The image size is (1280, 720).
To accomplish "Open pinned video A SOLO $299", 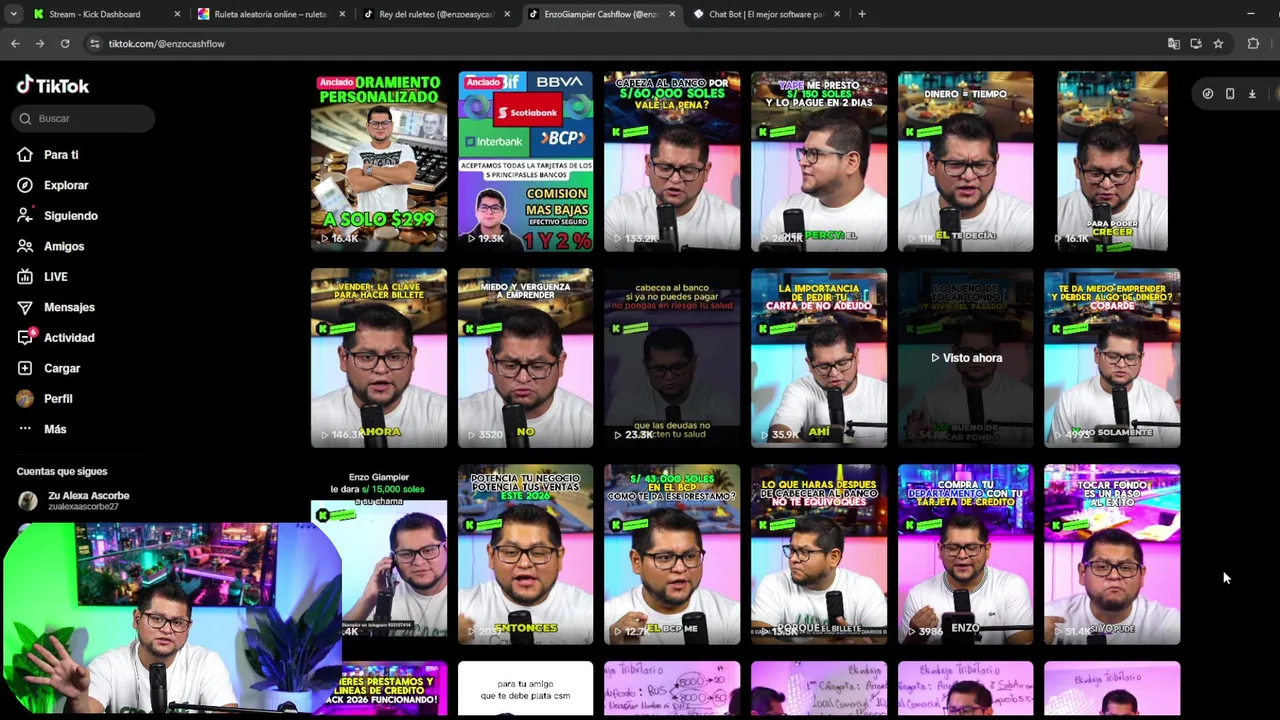I will (379, 161).
